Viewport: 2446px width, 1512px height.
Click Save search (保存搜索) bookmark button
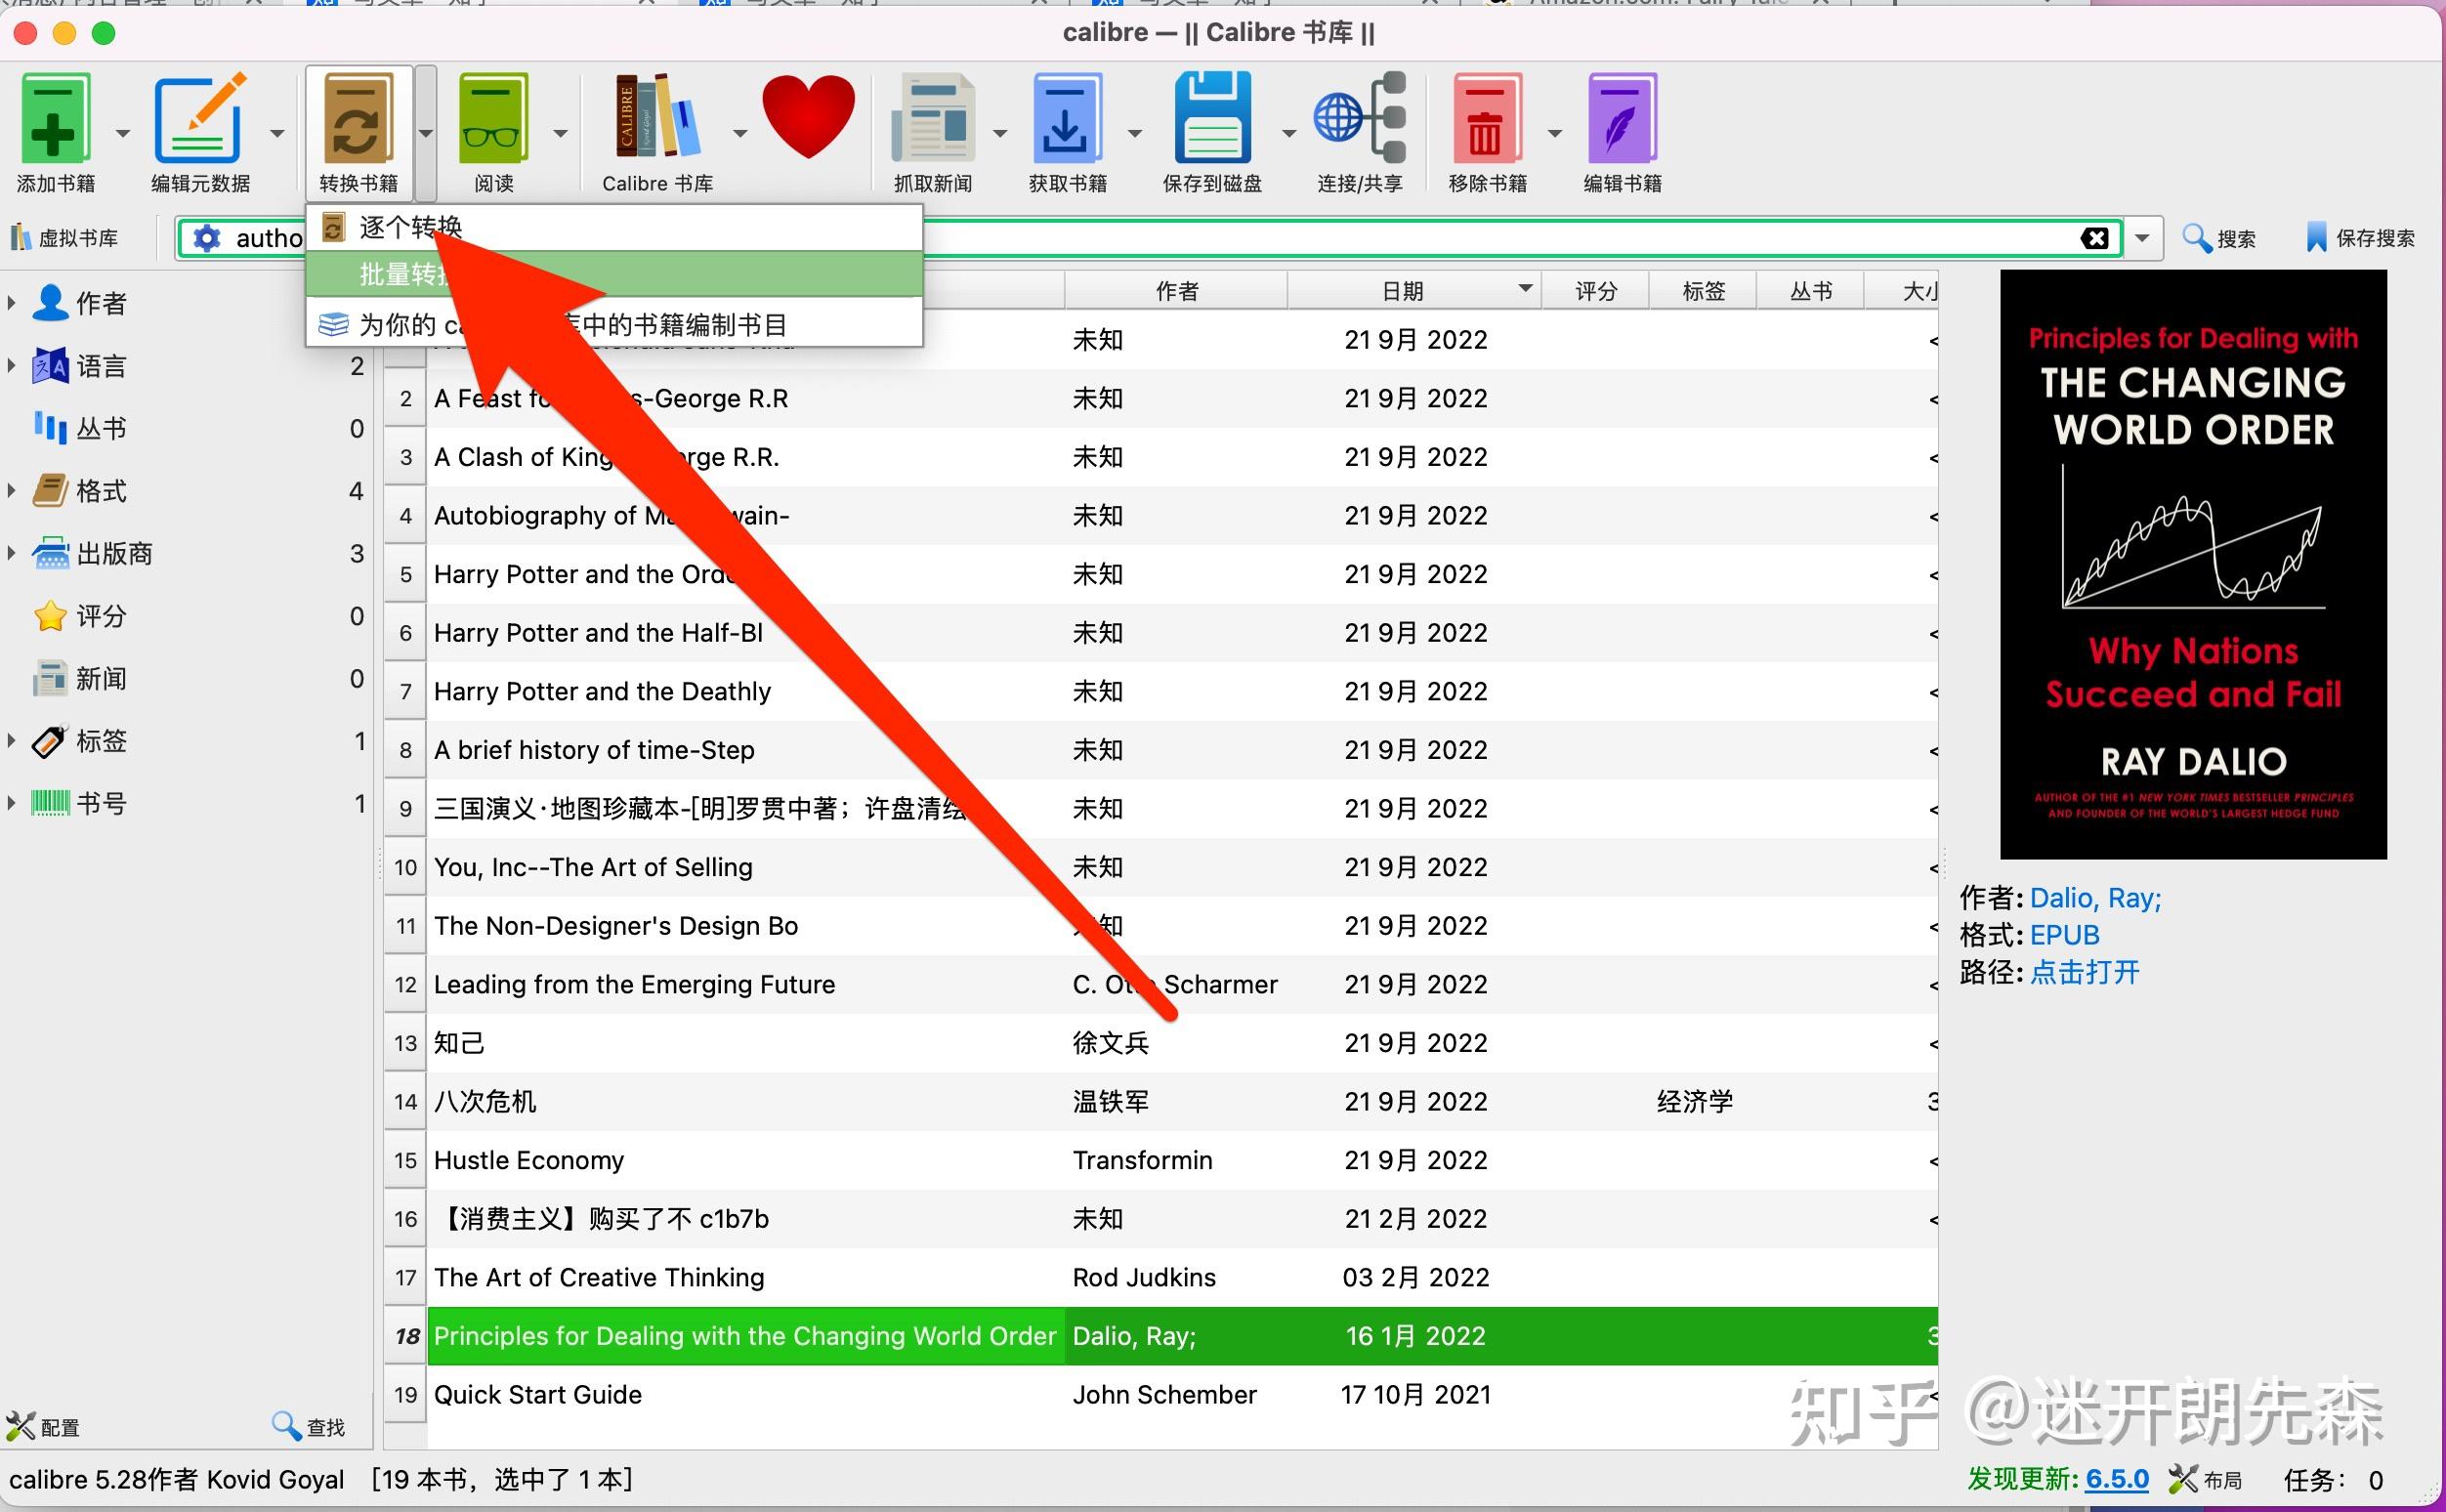click(x=2360, y=238)
